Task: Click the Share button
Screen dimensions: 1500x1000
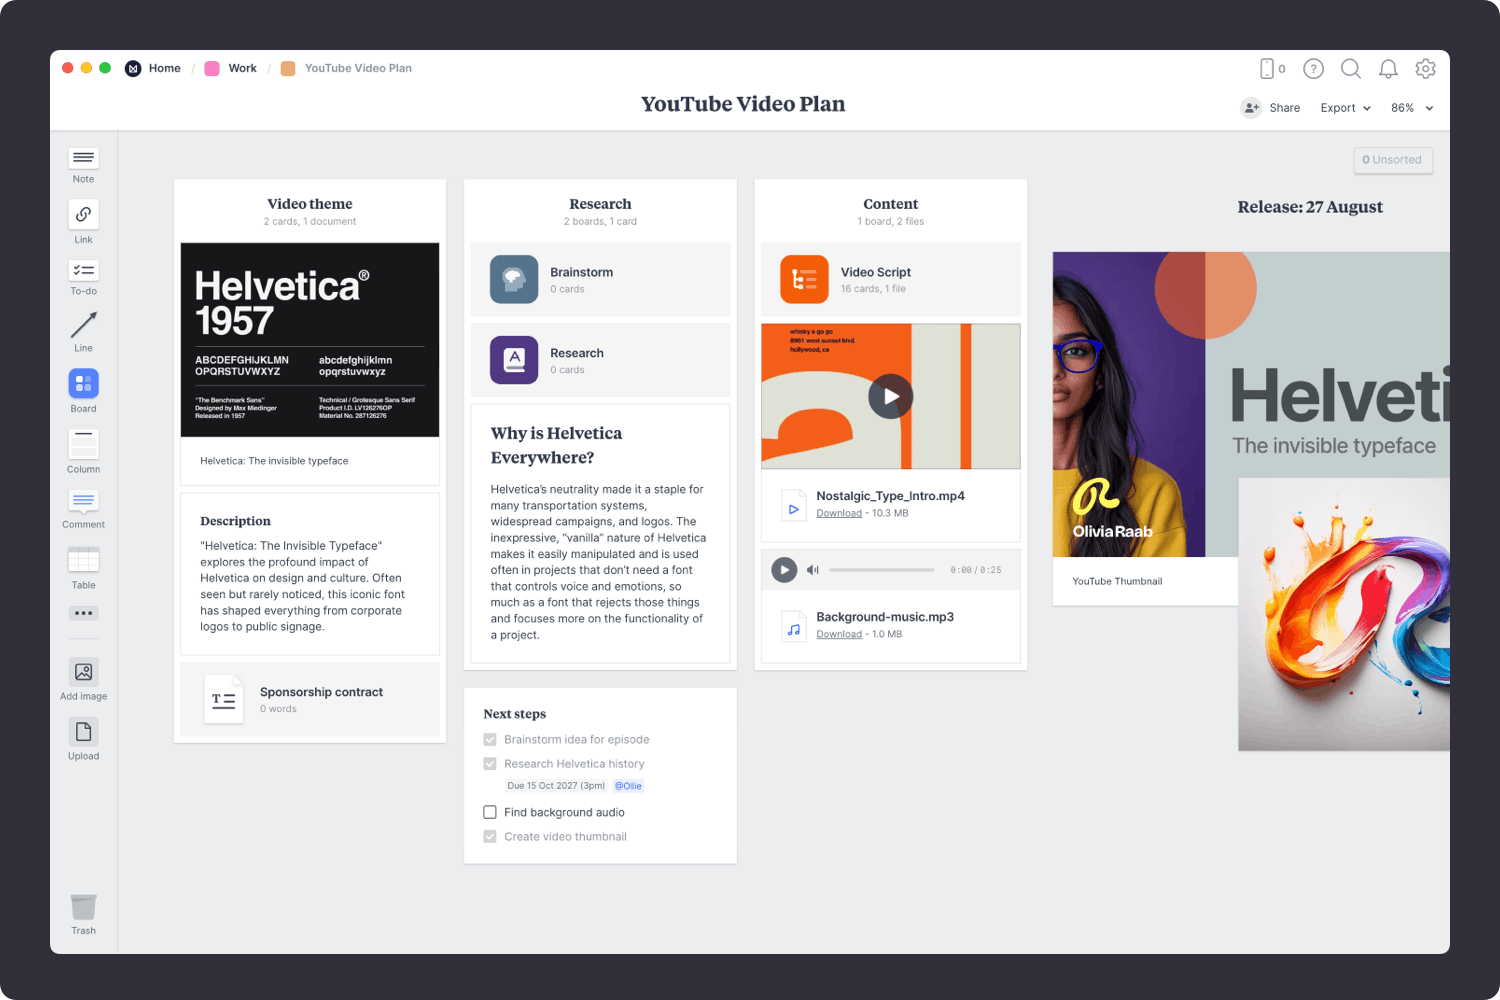Action: [1271, 107]
